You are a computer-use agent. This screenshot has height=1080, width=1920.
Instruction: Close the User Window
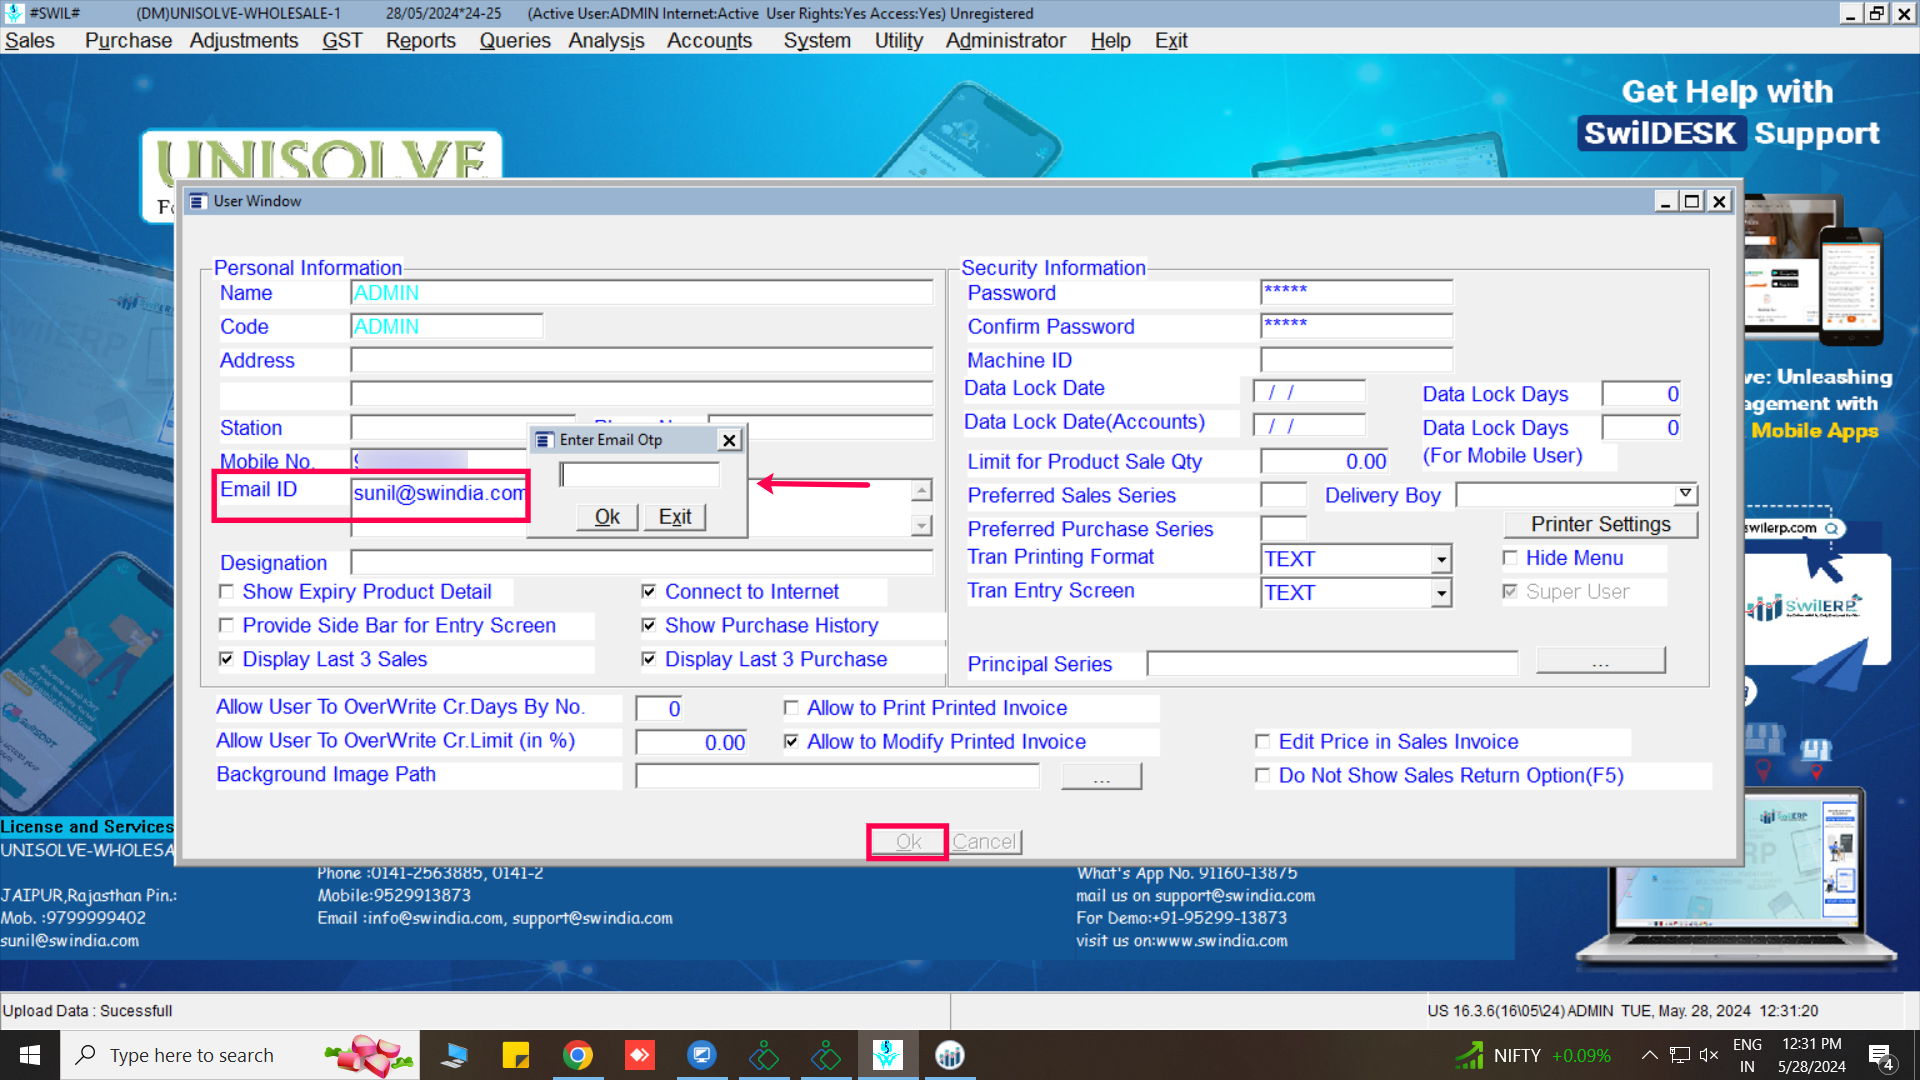point(1719,201)
